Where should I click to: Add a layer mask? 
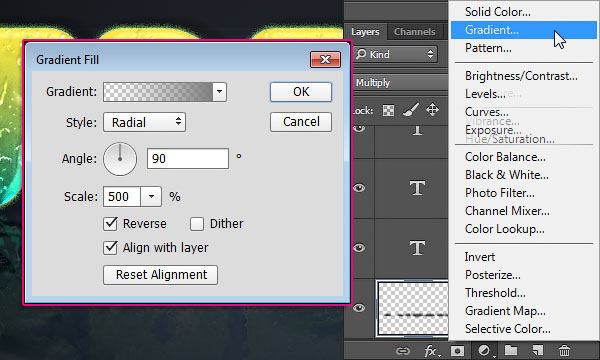(457, 350)
